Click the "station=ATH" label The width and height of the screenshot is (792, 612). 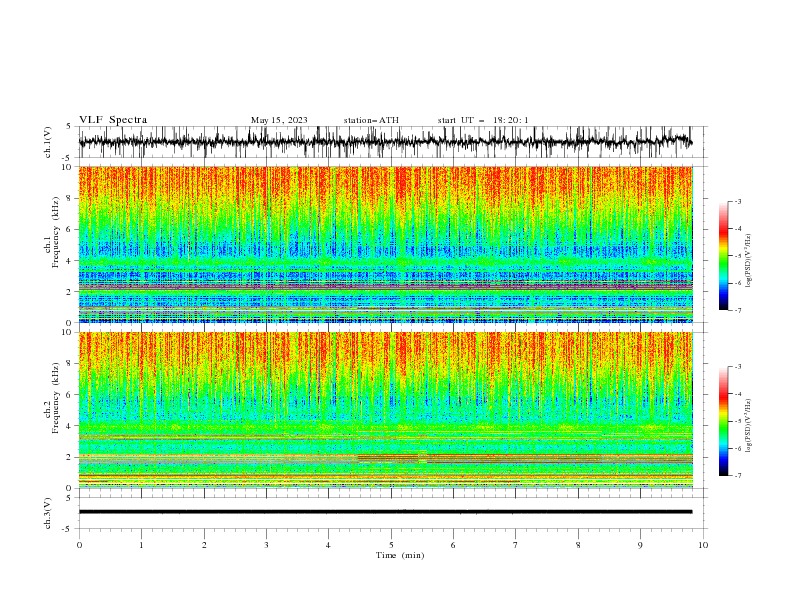point(371,120)
